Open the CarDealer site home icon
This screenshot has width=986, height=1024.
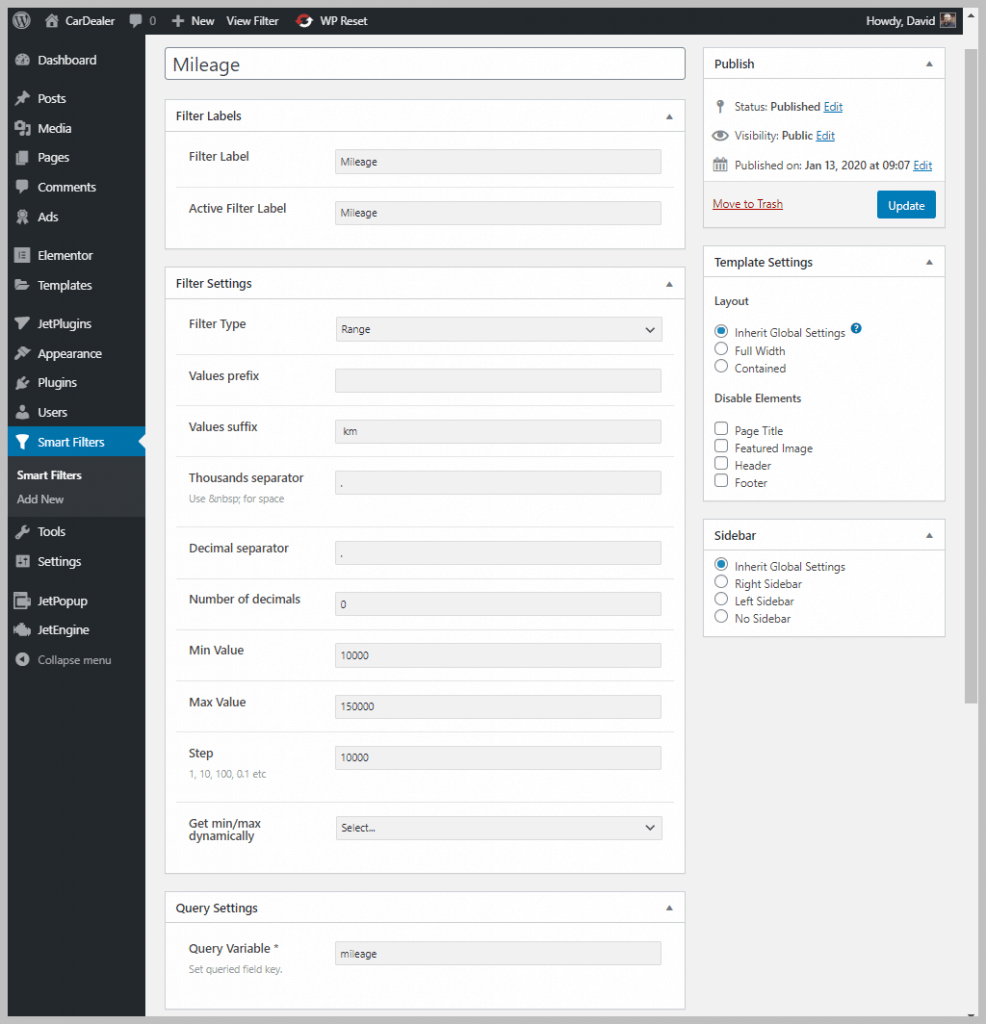point(52,20)
